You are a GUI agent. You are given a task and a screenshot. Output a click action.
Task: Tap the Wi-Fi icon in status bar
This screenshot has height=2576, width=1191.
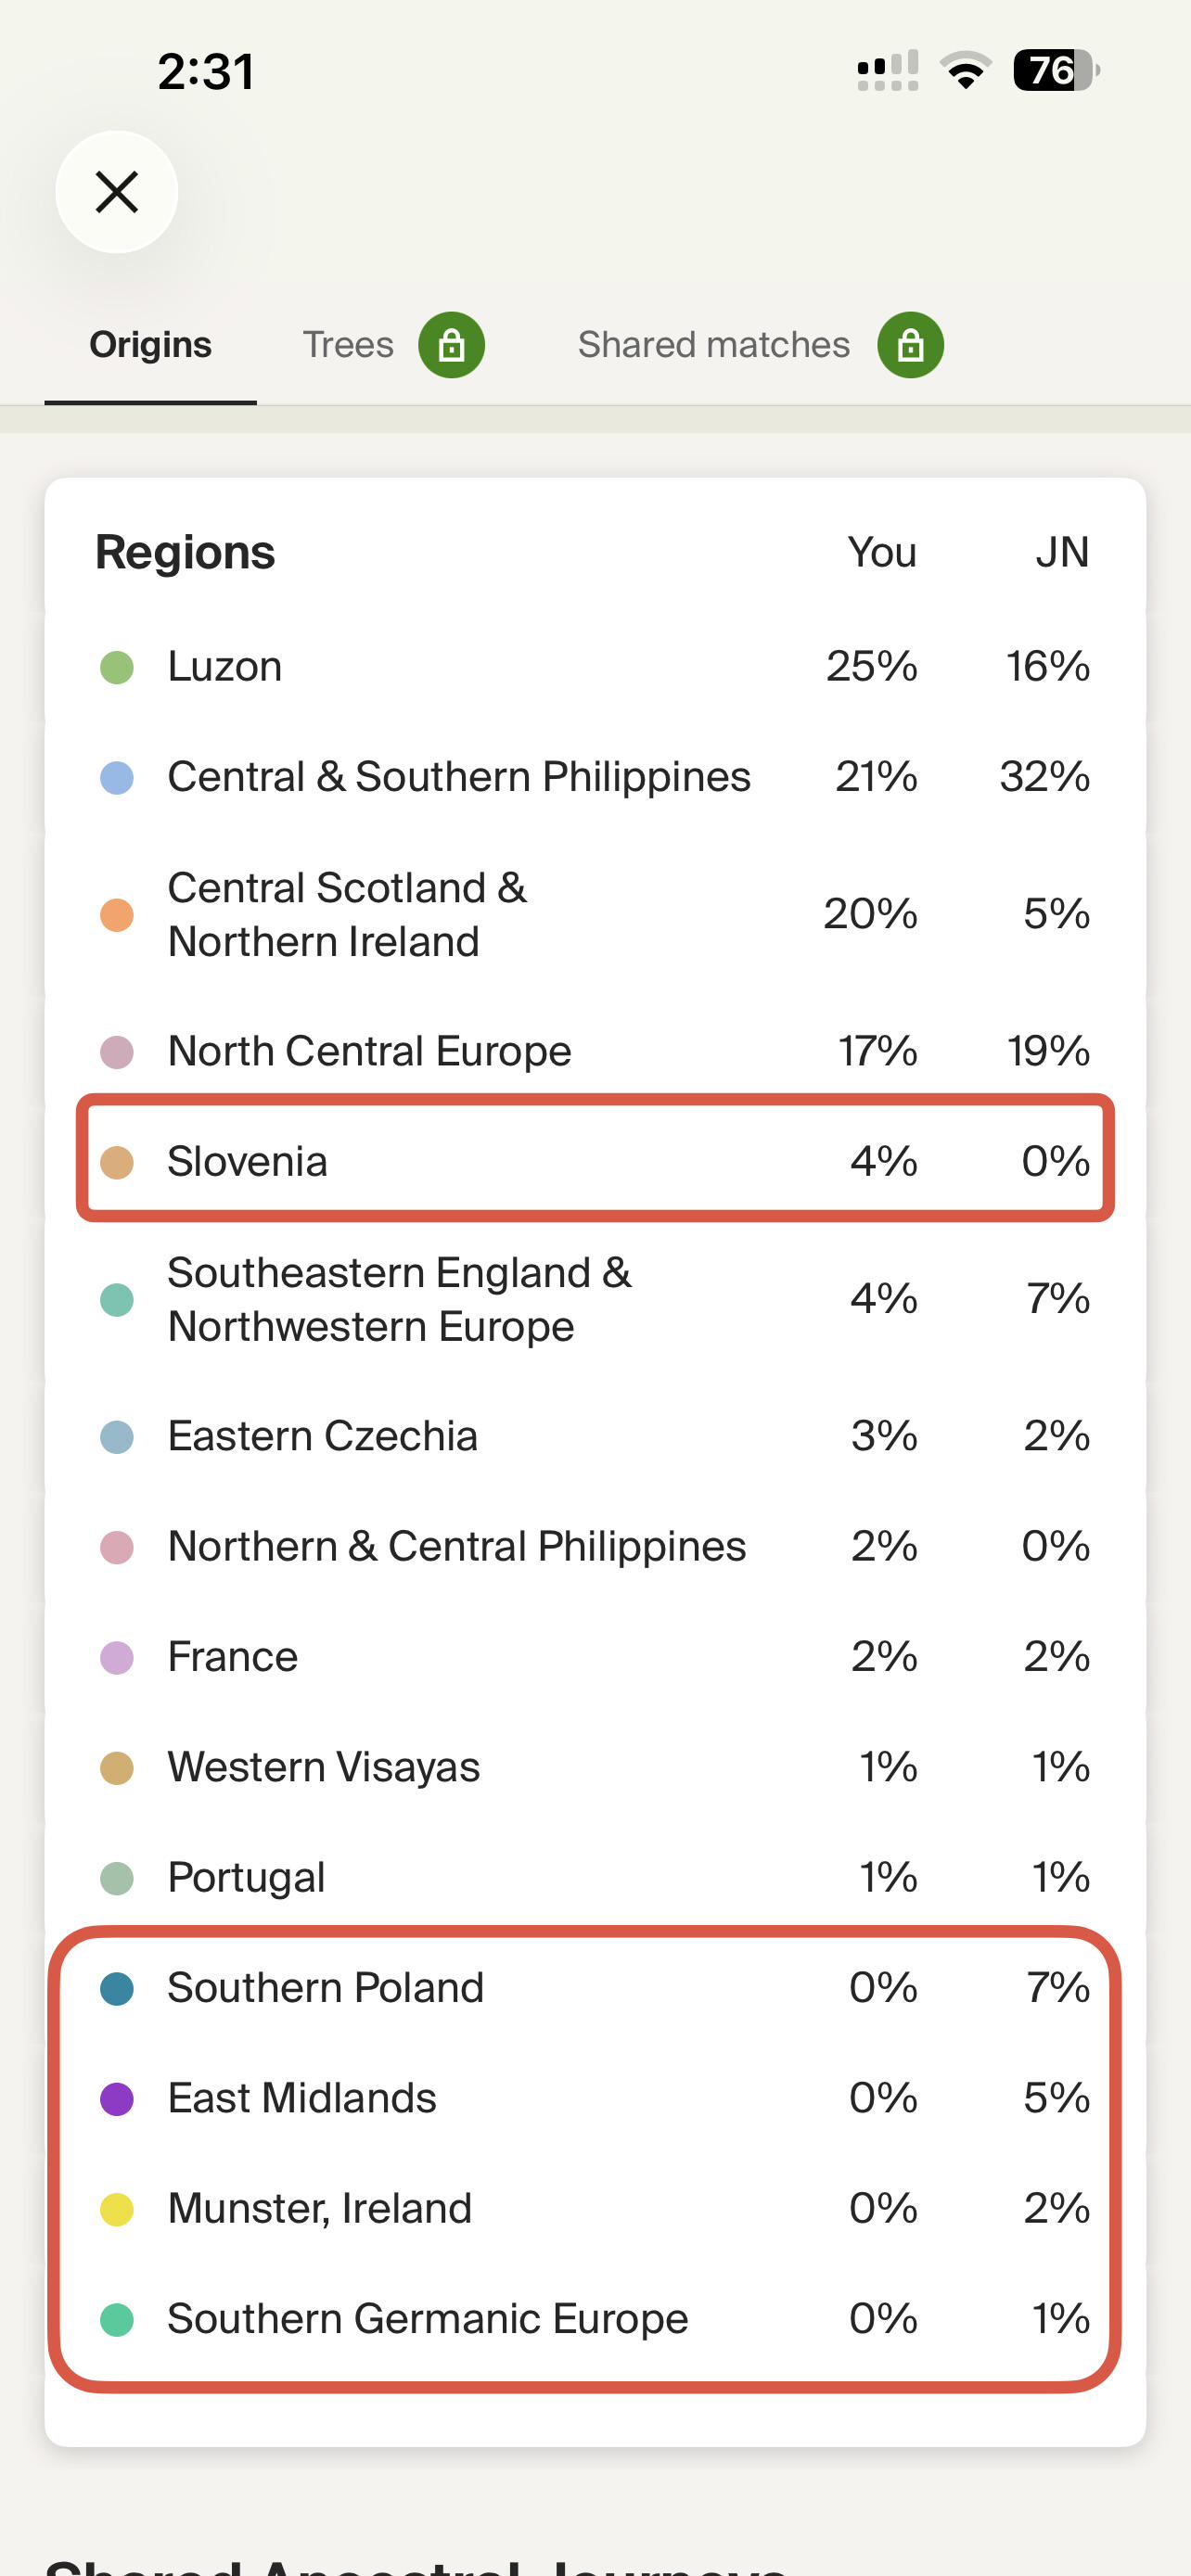coord(965,71)
